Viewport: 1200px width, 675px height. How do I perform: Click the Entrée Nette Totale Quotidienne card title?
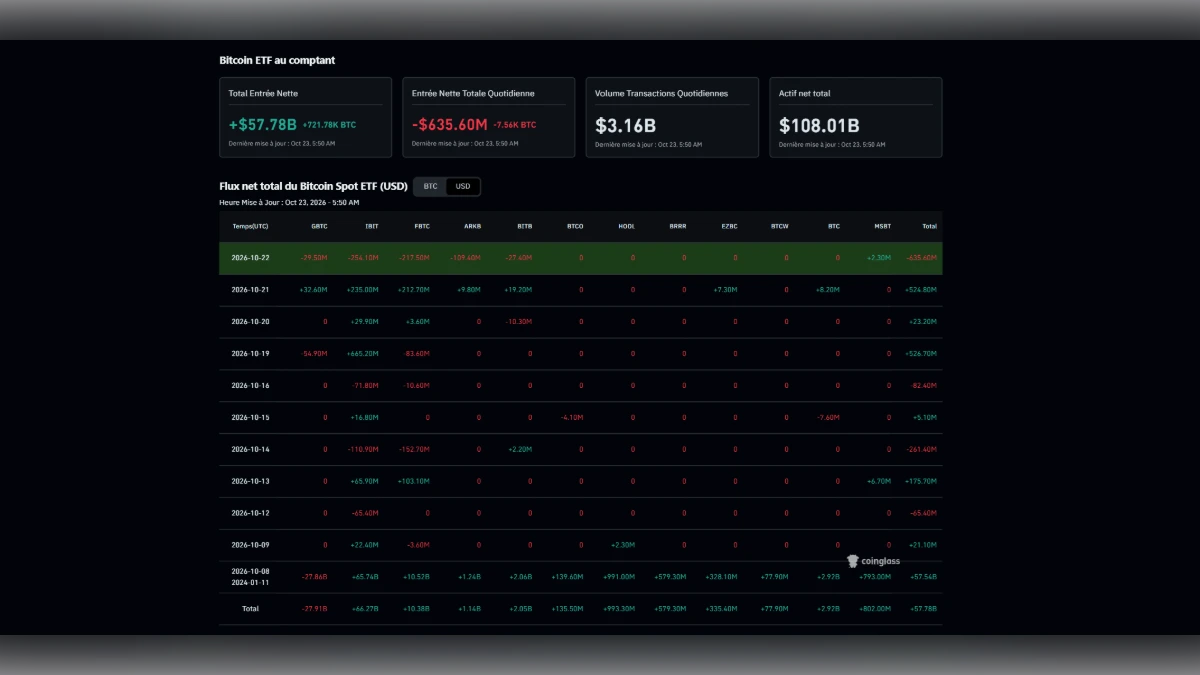point(473,94)
